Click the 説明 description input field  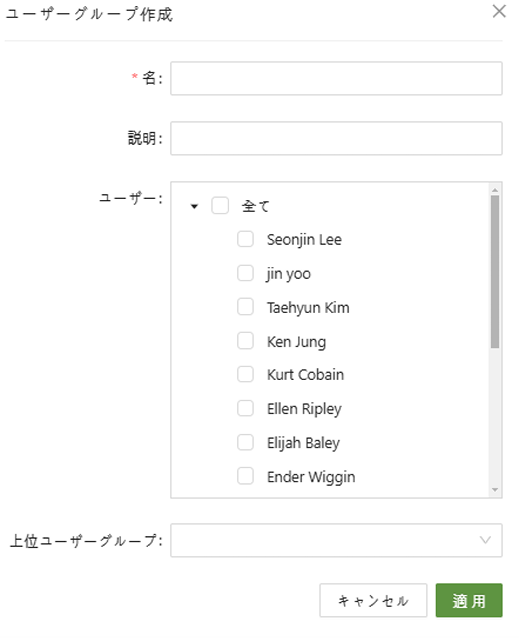[336, 138]
